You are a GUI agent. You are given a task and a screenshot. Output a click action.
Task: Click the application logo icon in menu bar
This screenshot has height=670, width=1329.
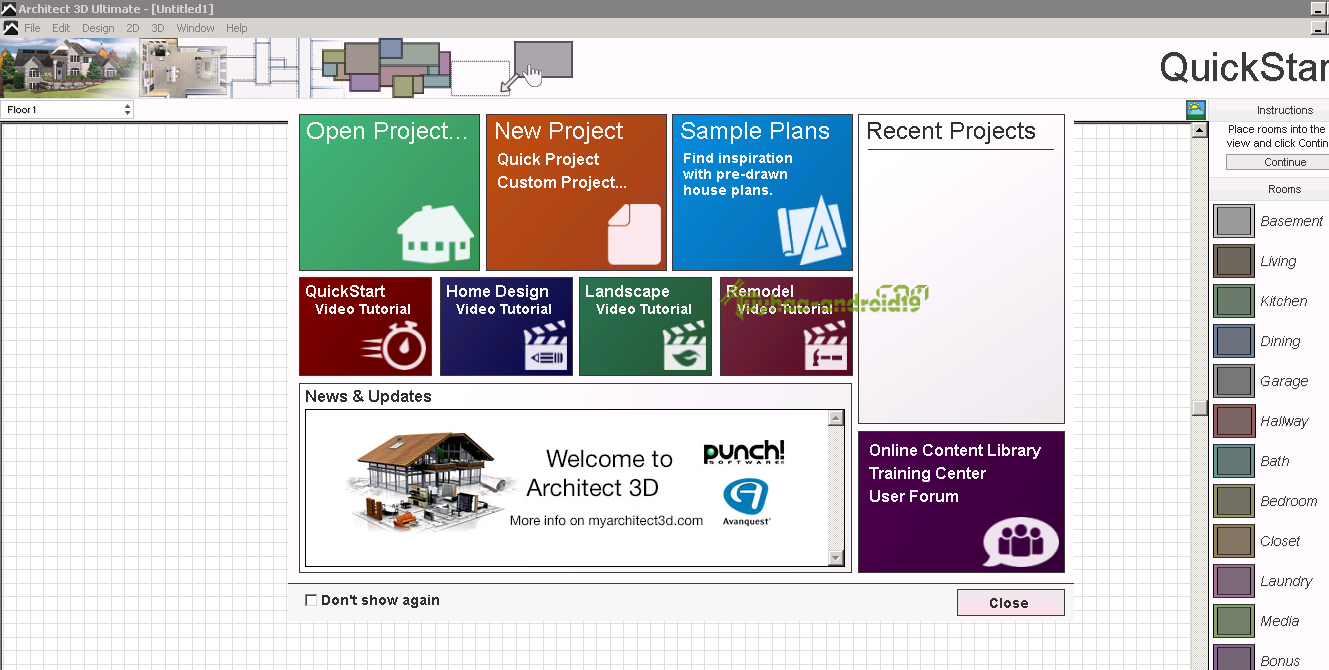[10, 27]
